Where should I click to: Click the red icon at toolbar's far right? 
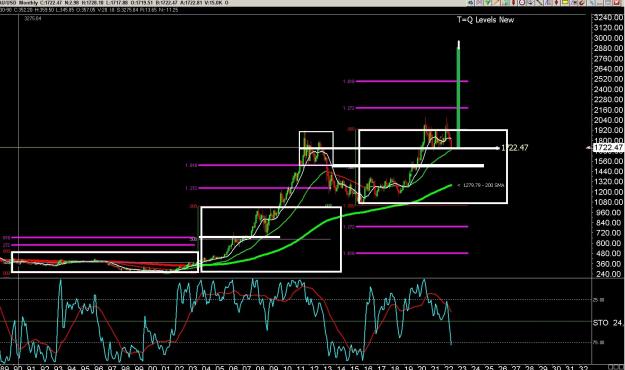coord(617,2)
